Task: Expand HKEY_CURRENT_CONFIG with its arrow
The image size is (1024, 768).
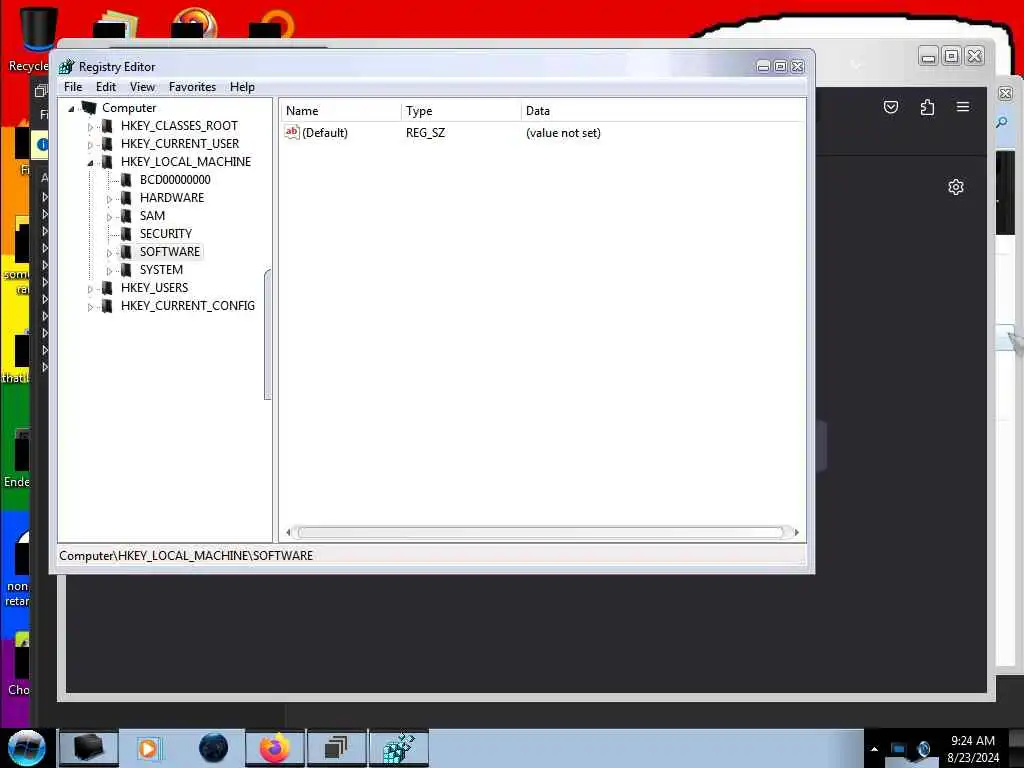Action: (x=90, y=307)
